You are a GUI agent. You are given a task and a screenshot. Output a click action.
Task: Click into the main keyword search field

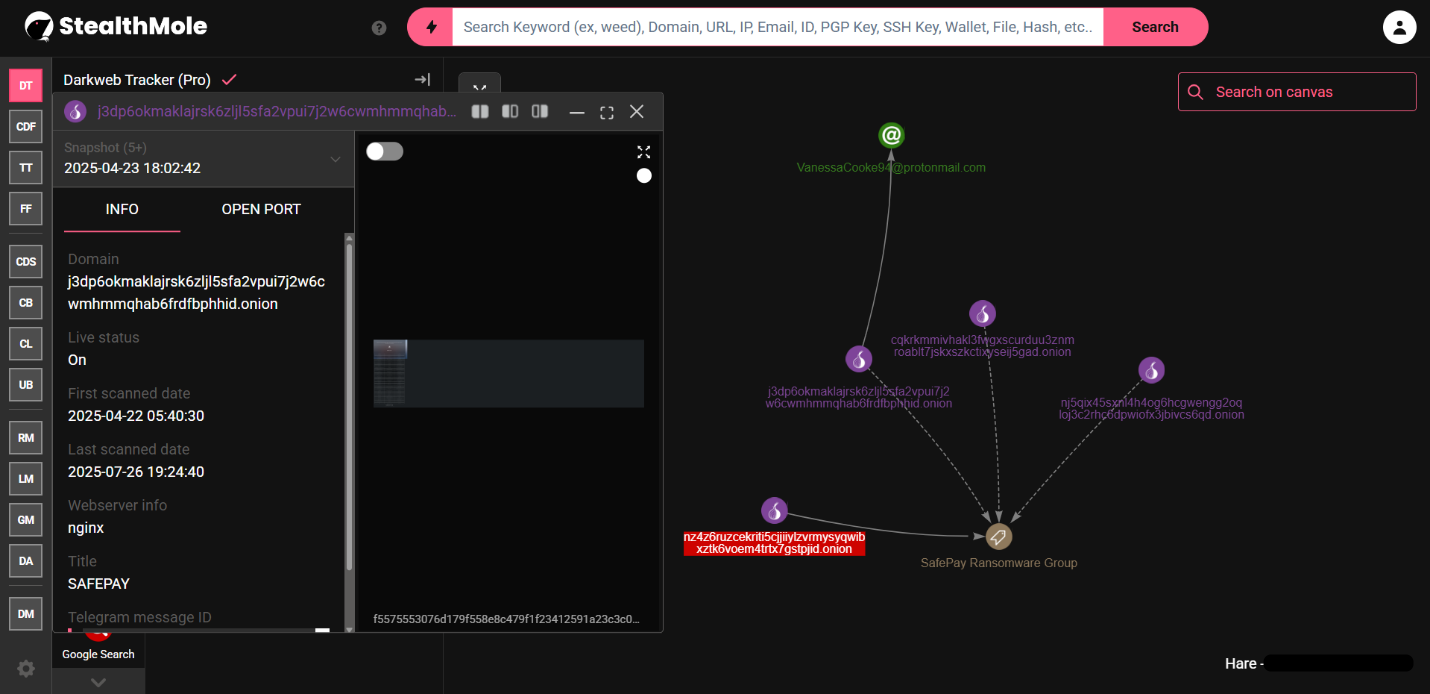[778, 27]
